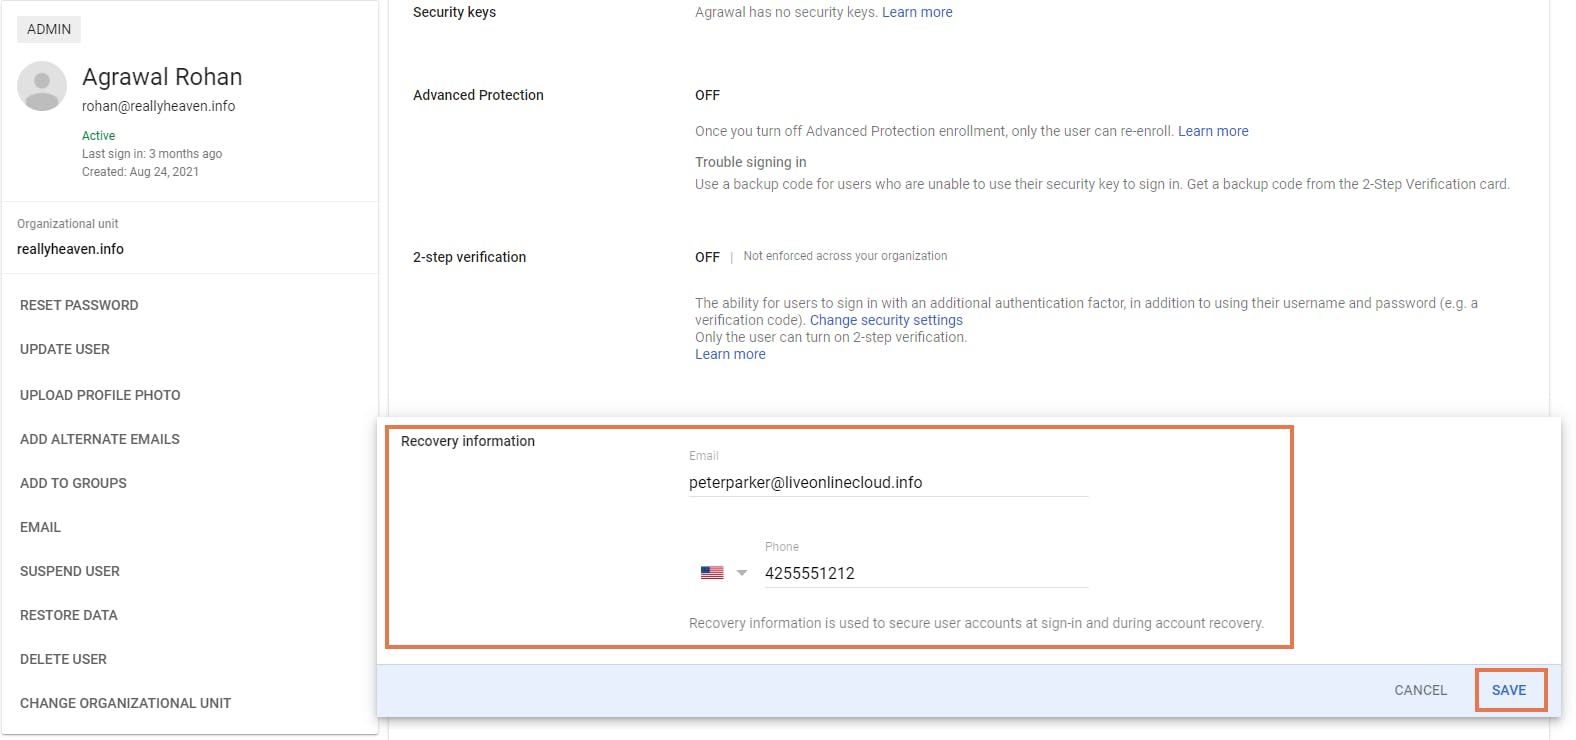
Task: Click Add to Groups action
Action: coord(73,483)
